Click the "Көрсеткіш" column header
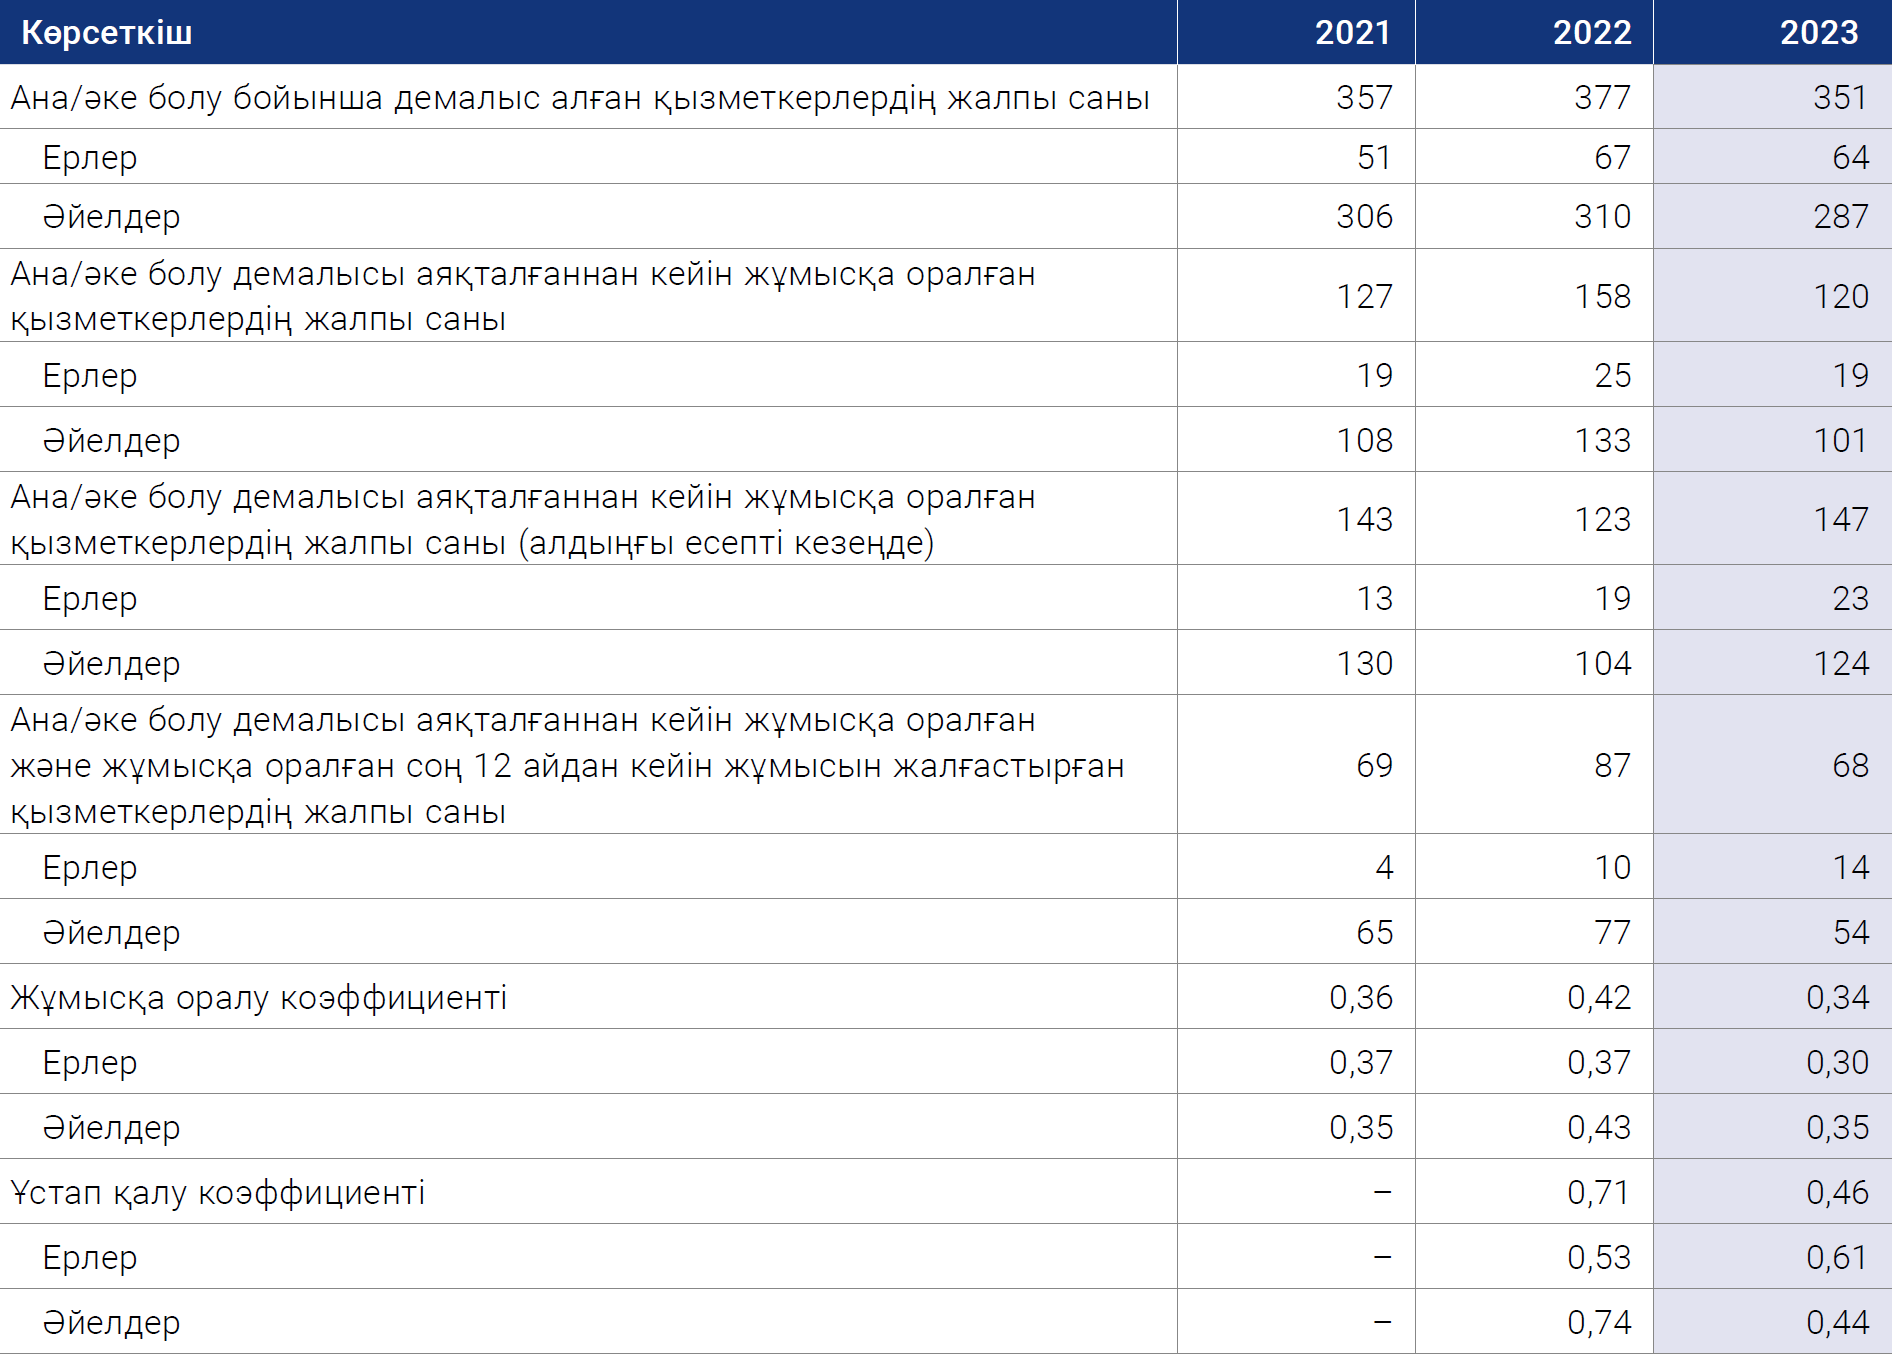This screenshot has width=1892, height=1354. (106, 33)
